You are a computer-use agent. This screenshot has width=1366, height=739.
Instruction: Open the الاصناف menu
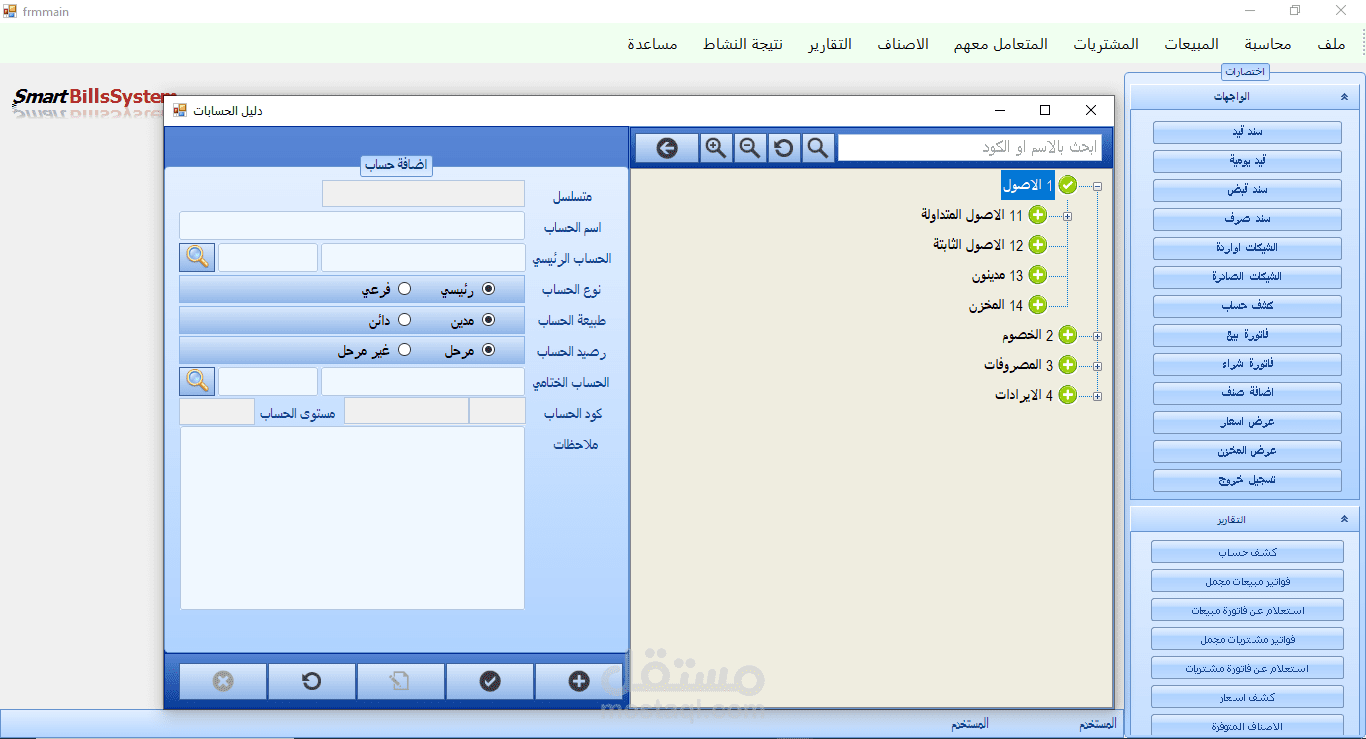(x=903, y=44)
